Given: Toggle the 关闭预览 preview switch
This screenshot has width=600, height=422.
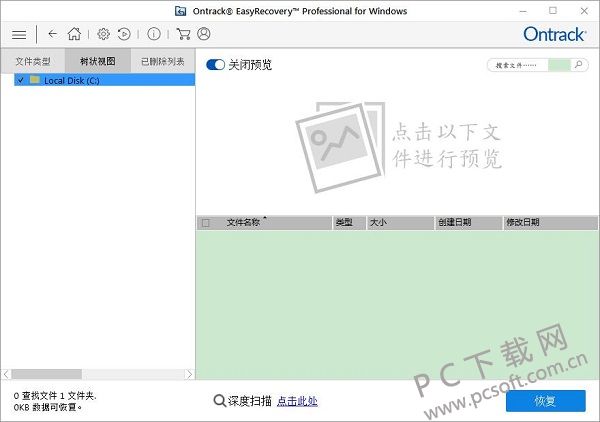Looking at the screenshot, I should click(215, 65).
